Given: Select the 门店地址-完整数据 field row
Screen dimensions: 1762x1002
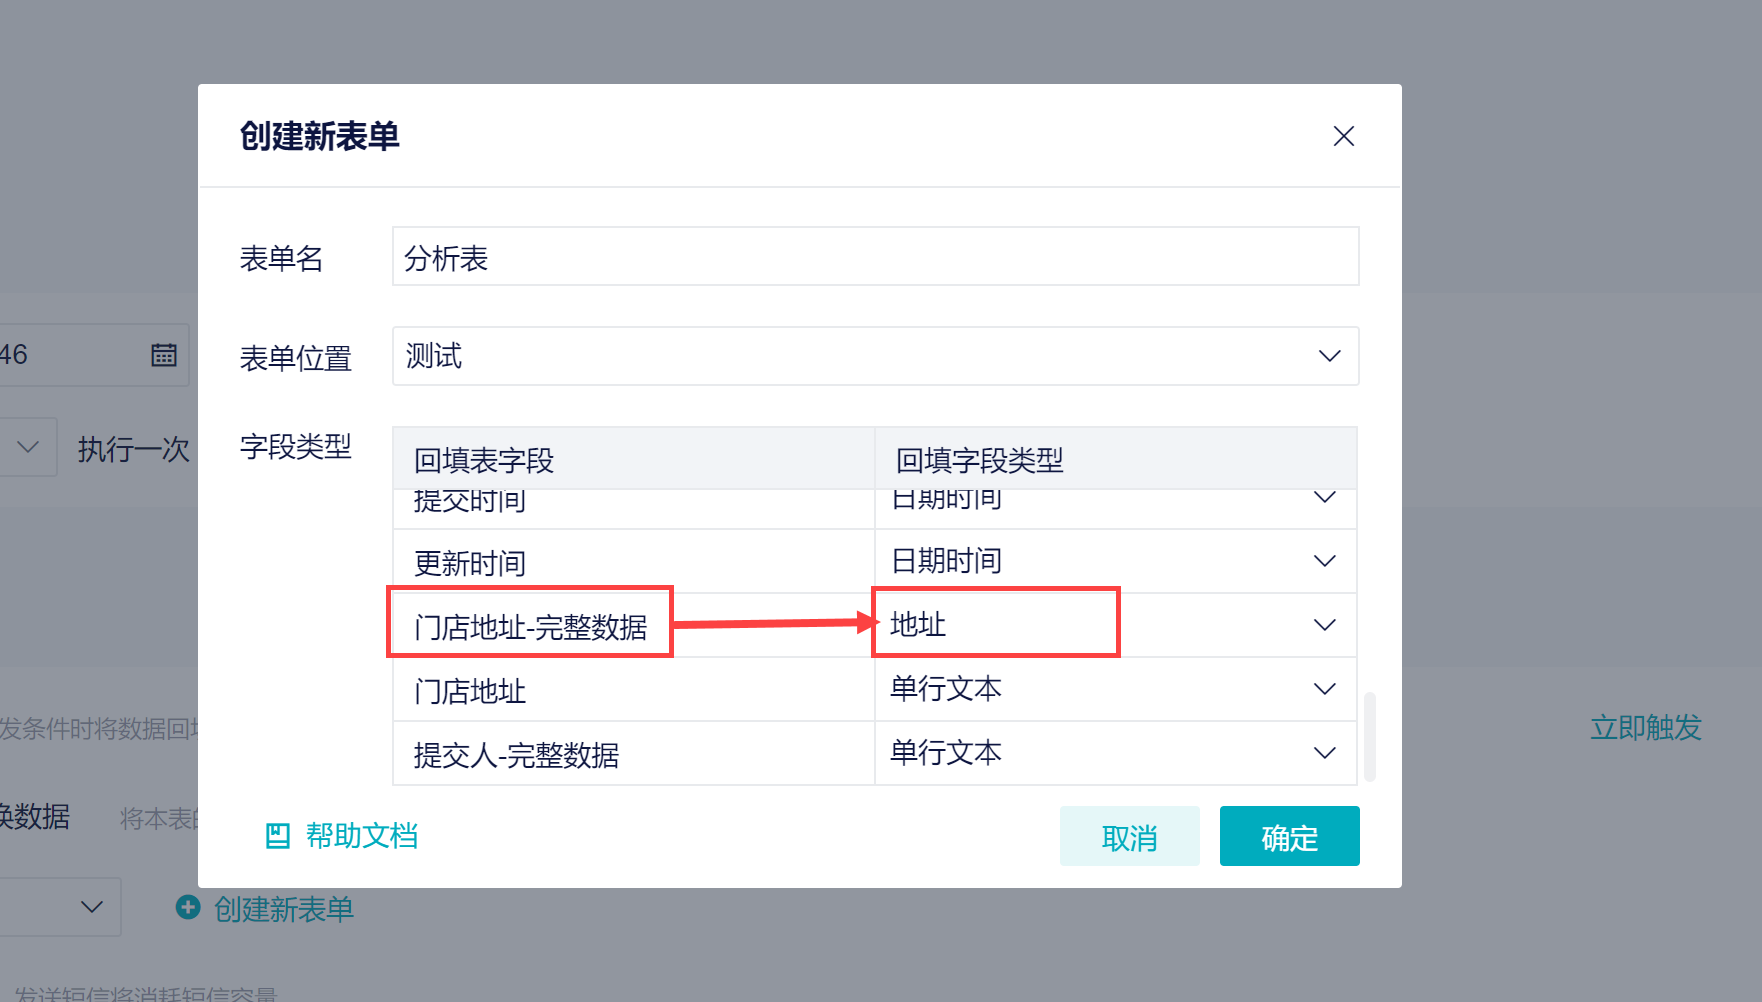Looking at the screenshot, I should tap(530, 627).
